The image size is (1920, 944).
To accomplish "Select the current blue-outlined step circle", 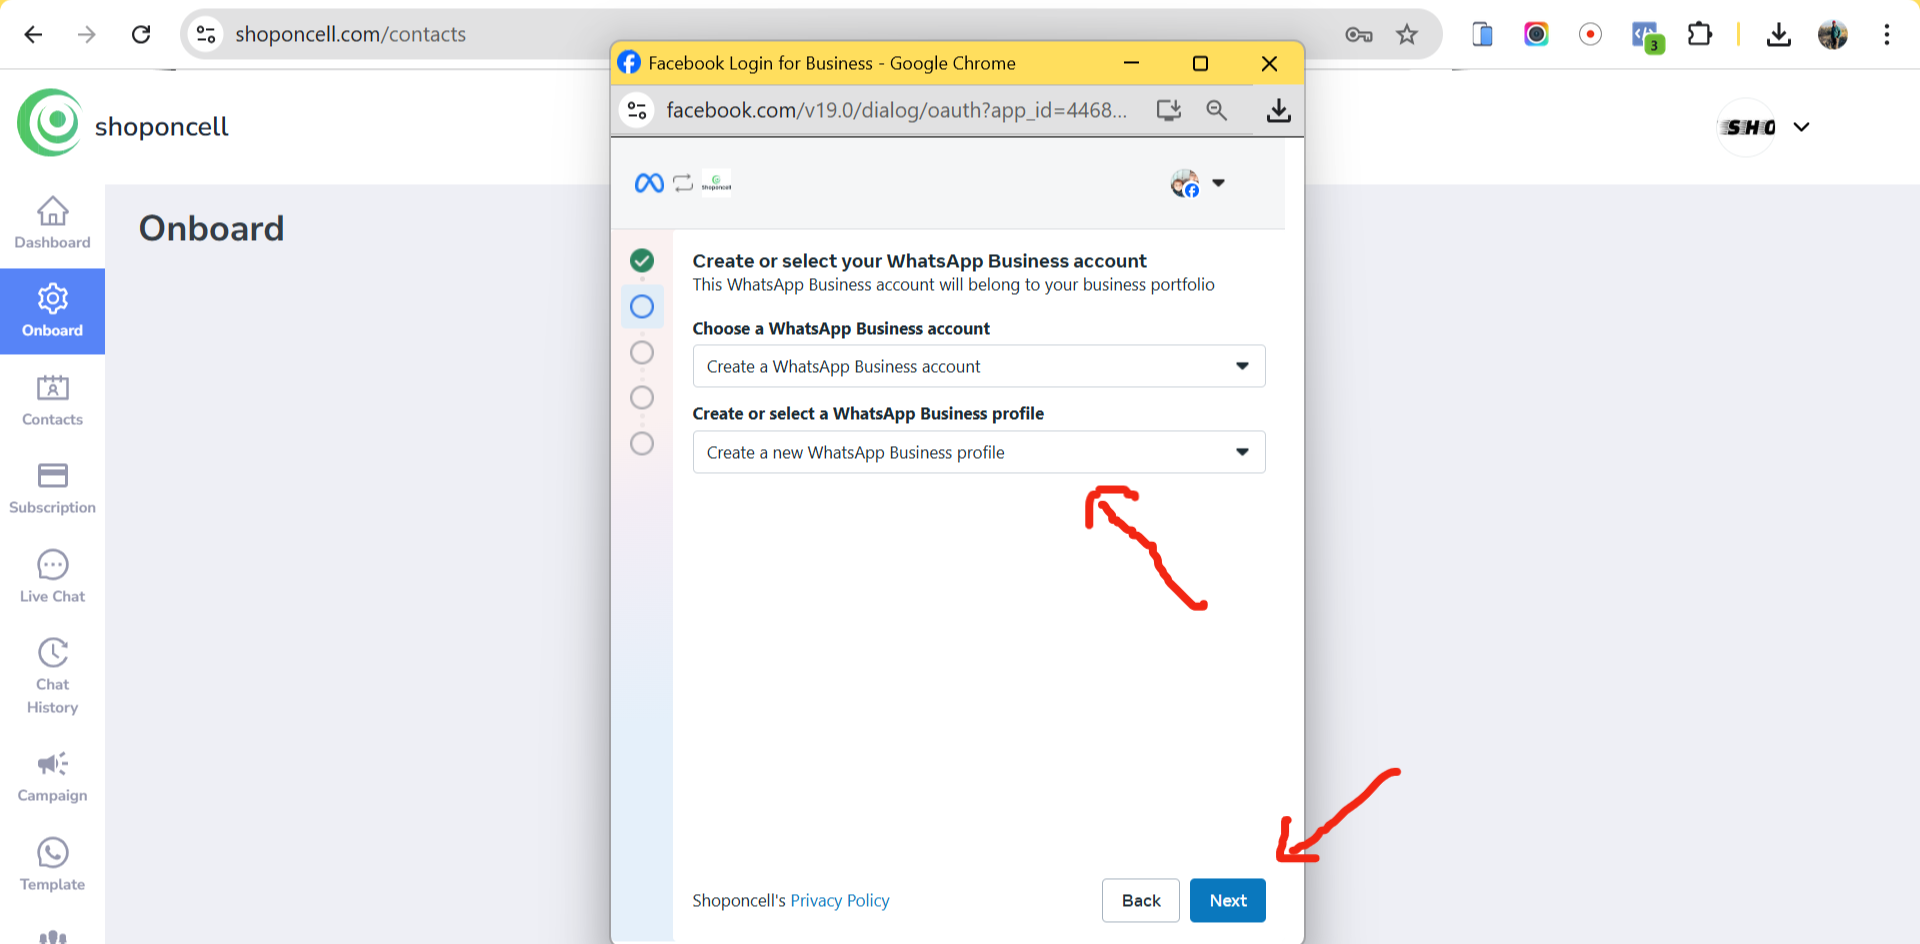I will (642, 306).
